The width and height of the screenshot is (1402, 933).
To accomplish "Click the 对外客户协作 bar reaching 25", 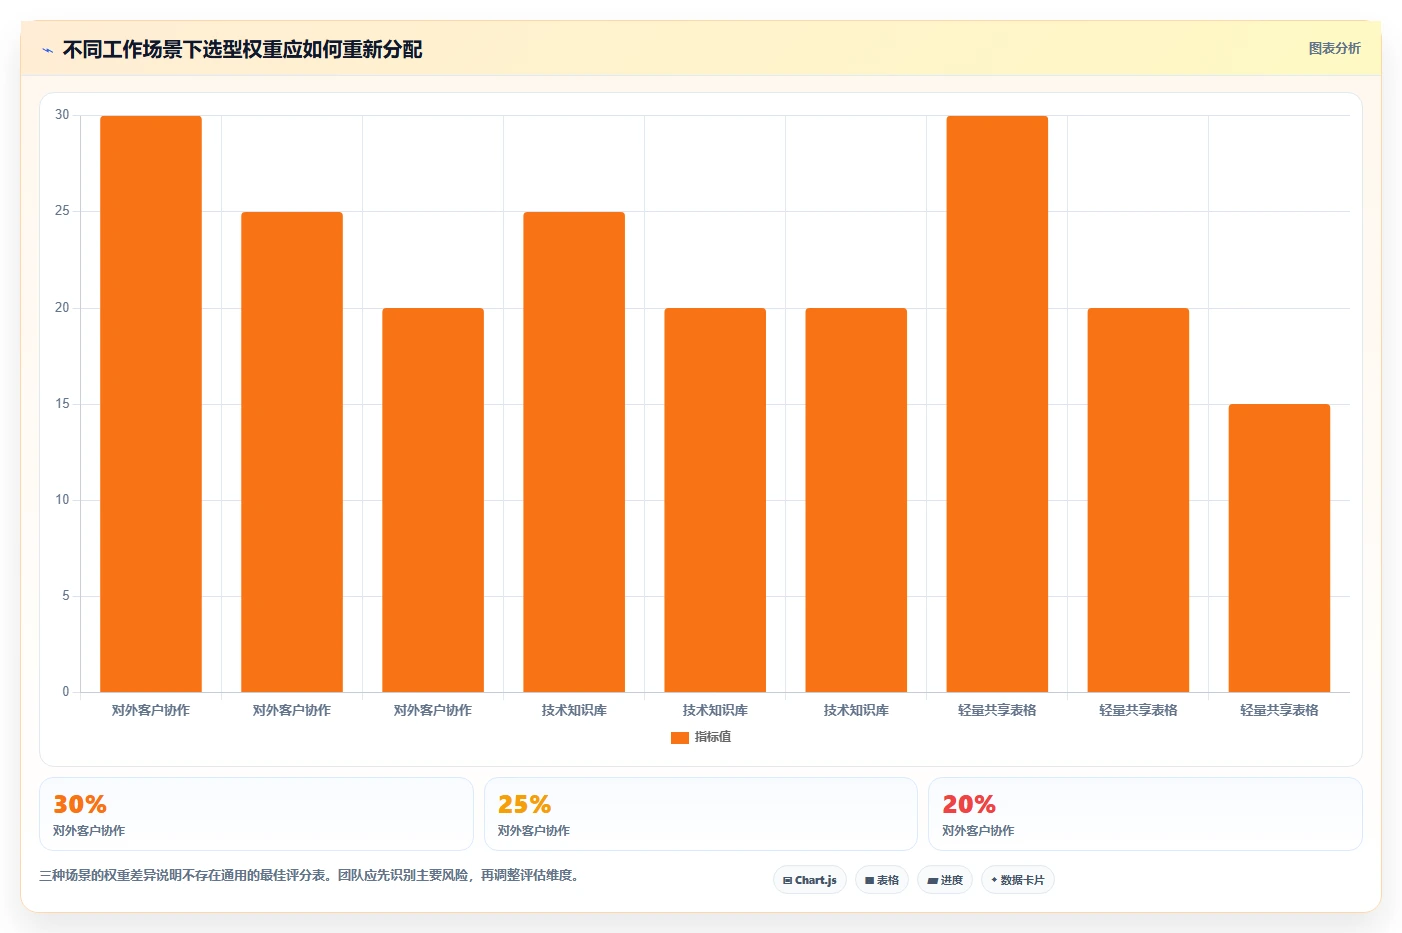I will [292, 452].
